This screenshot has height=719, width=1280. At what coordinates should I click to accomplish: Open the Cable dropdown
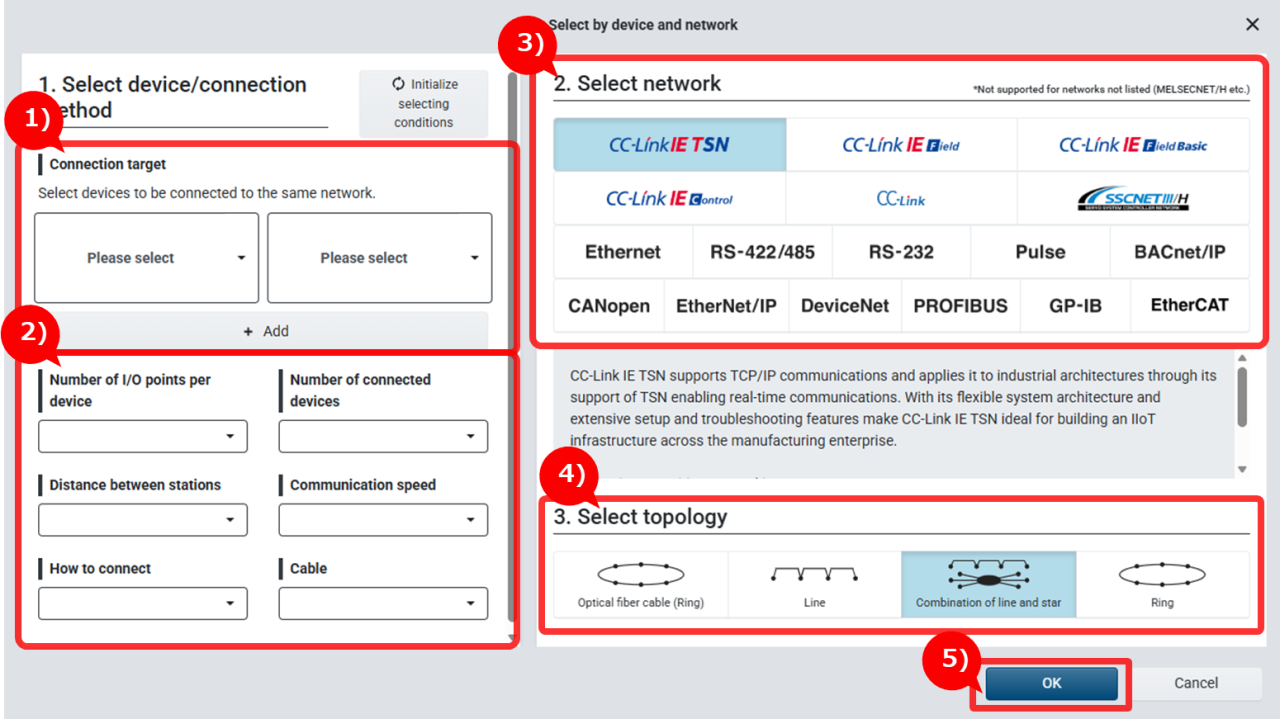coord(383,604)
